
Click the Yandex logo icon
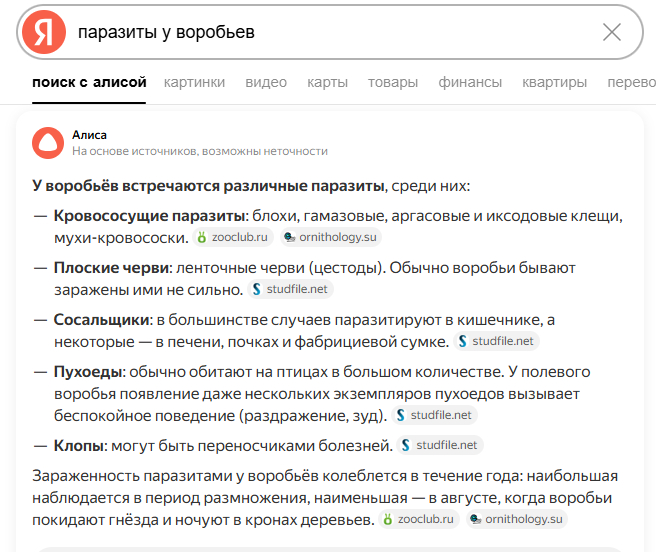pos(43,32)
